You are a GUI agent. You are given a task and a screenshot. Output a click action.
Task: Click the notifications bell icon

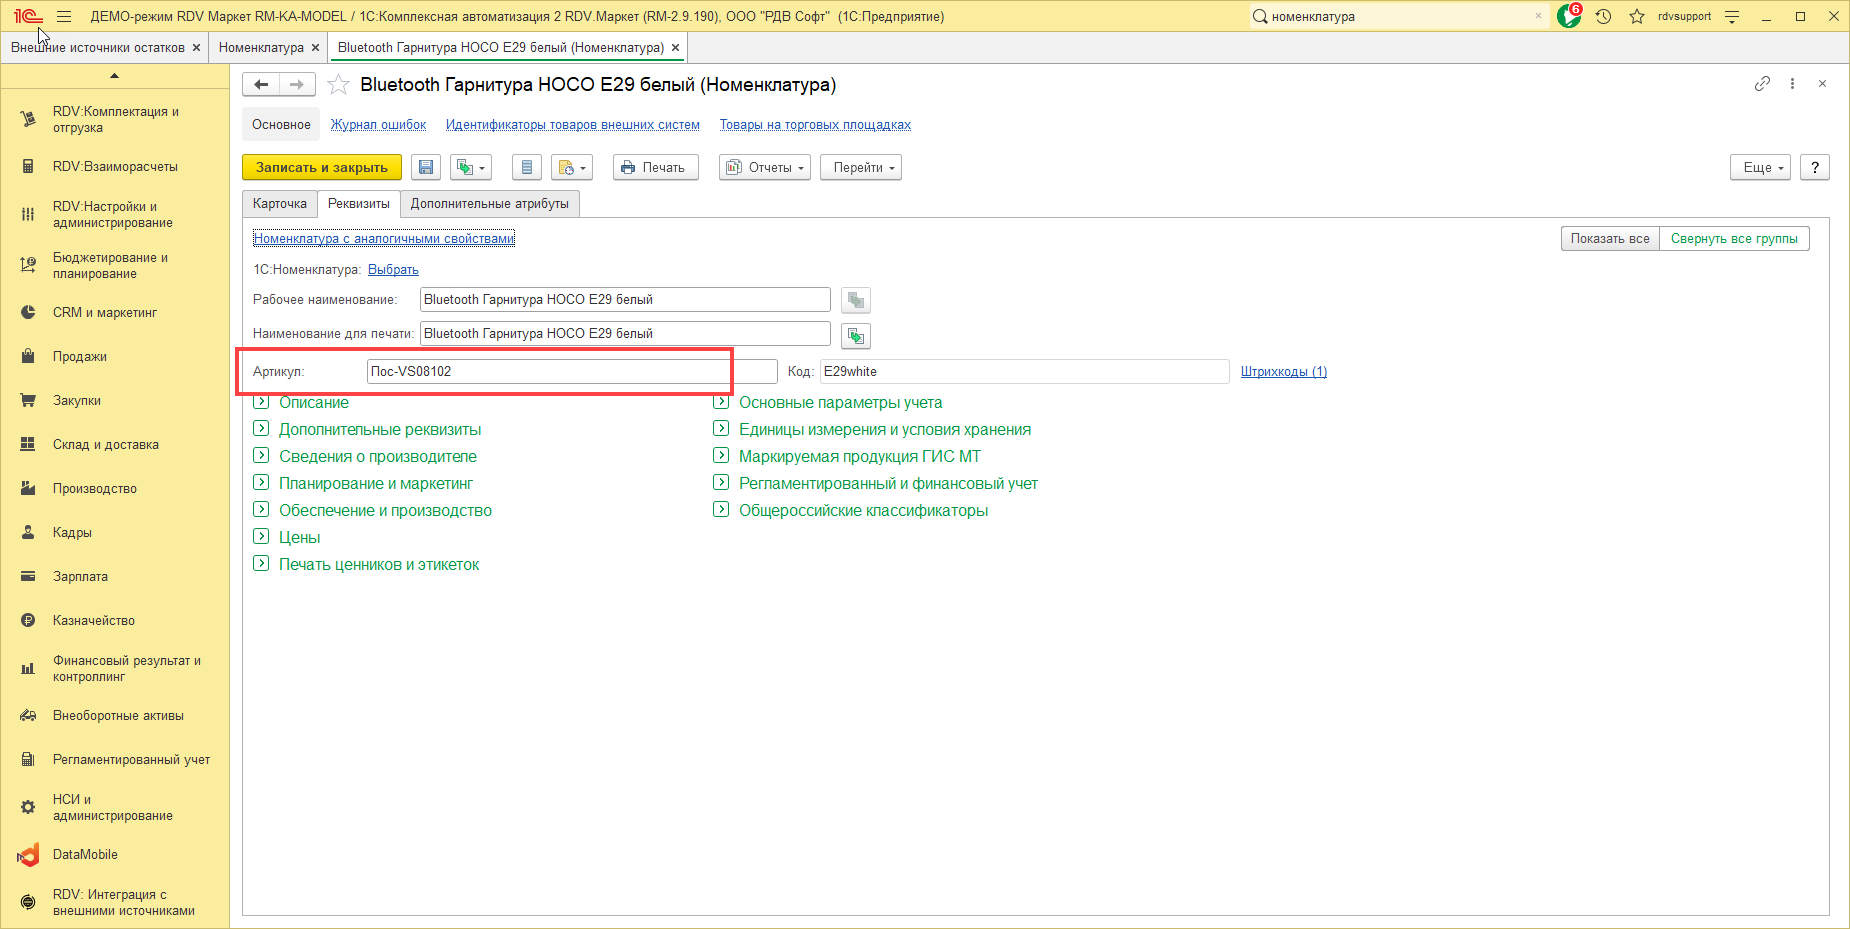click(x=1568, y=16)
